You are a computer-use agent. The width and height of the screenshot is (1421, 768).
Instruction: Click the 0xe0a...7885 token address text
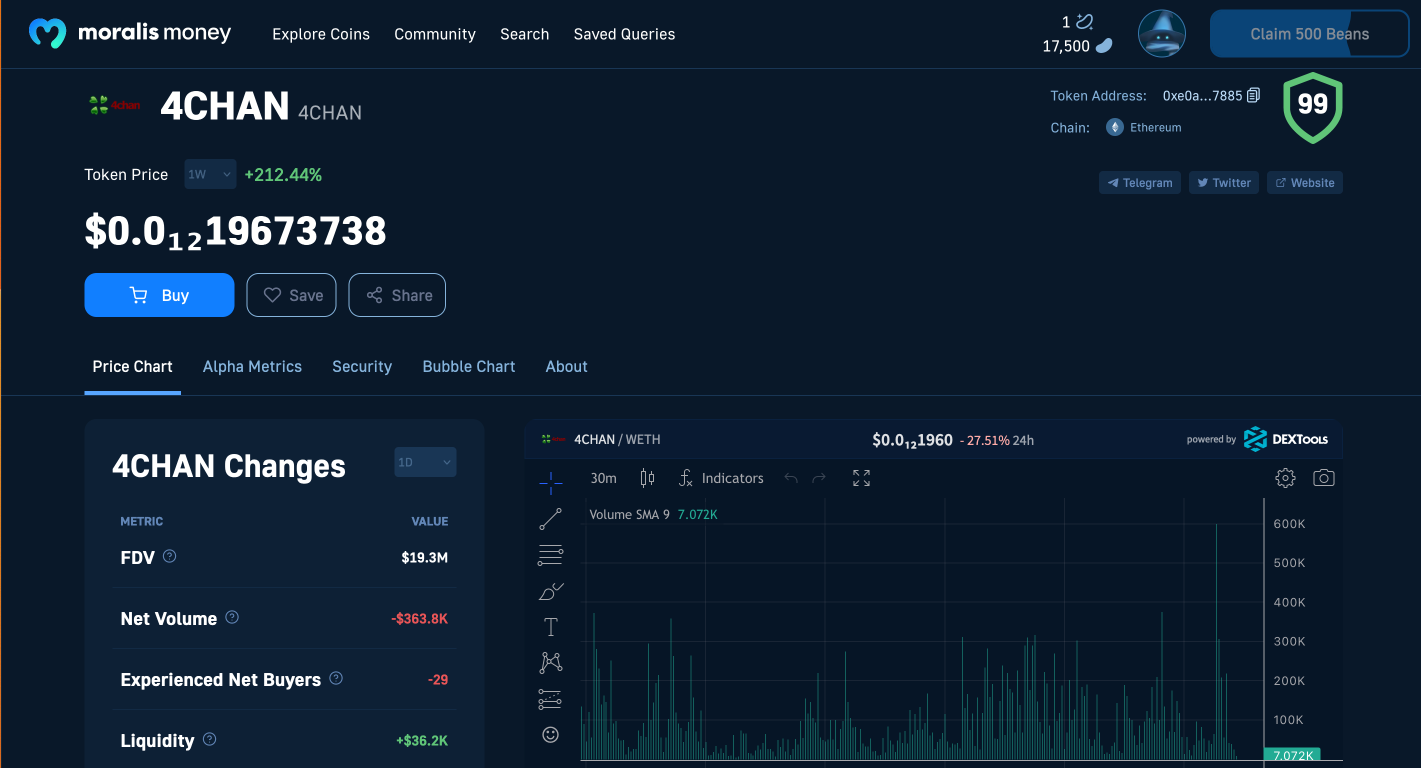[1202, 96]
